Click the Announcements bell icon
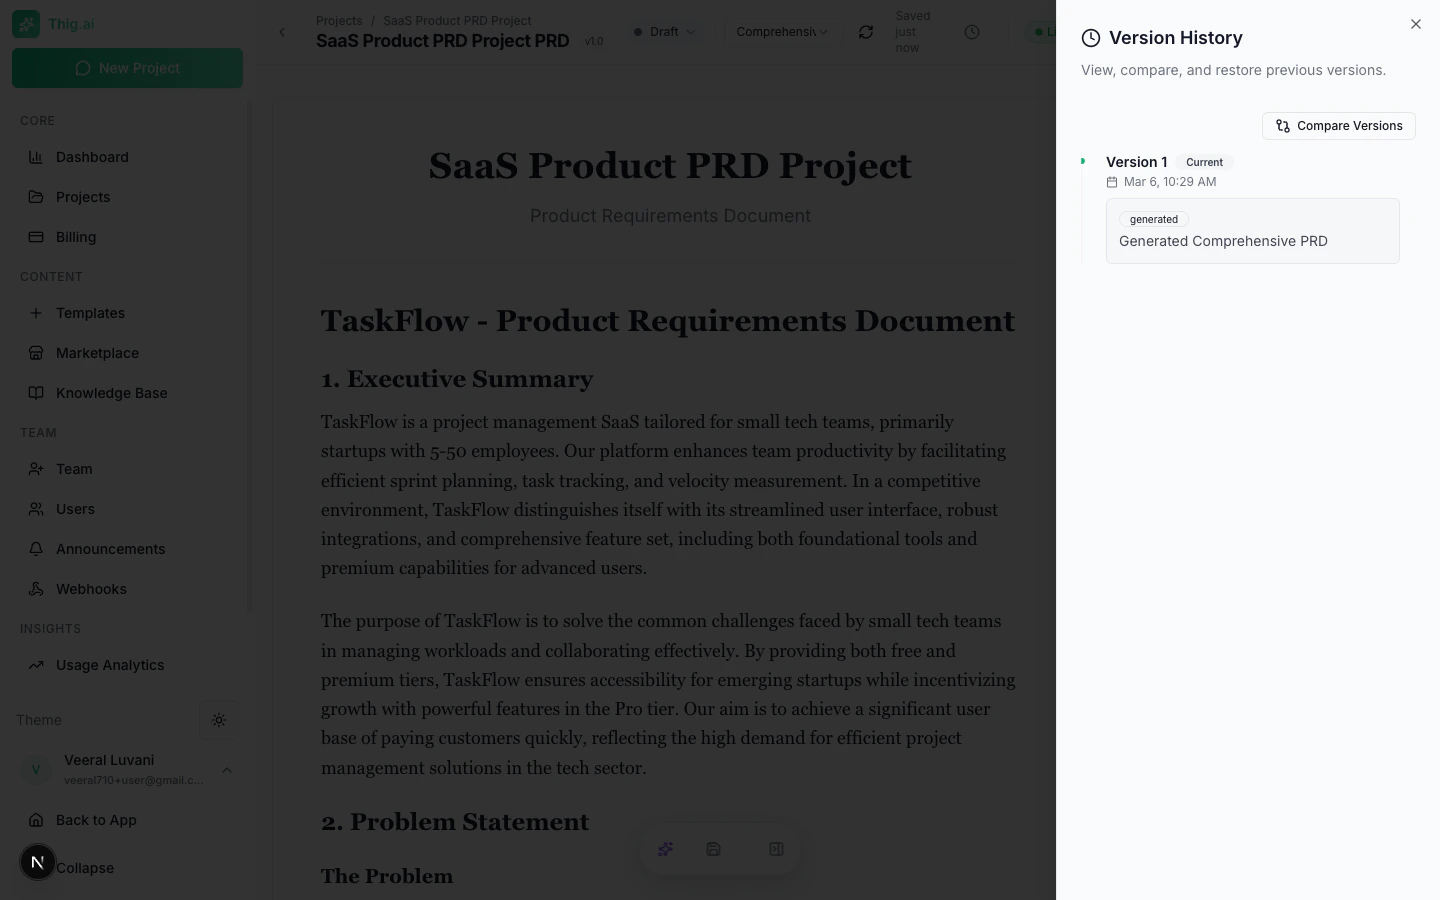1440x900 pixels. [x=36, y=549]
